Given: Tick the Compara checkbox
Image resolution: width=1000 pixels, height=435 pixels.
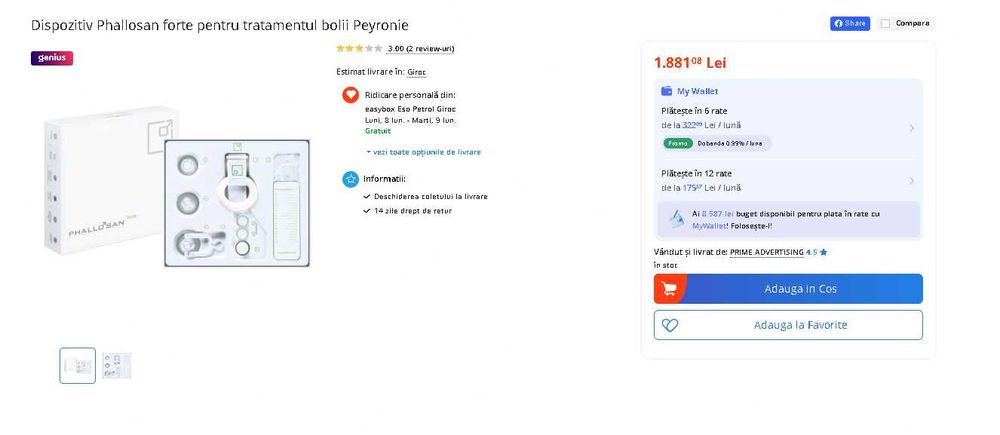Looking at the screenshot, I should coord(885,24).
